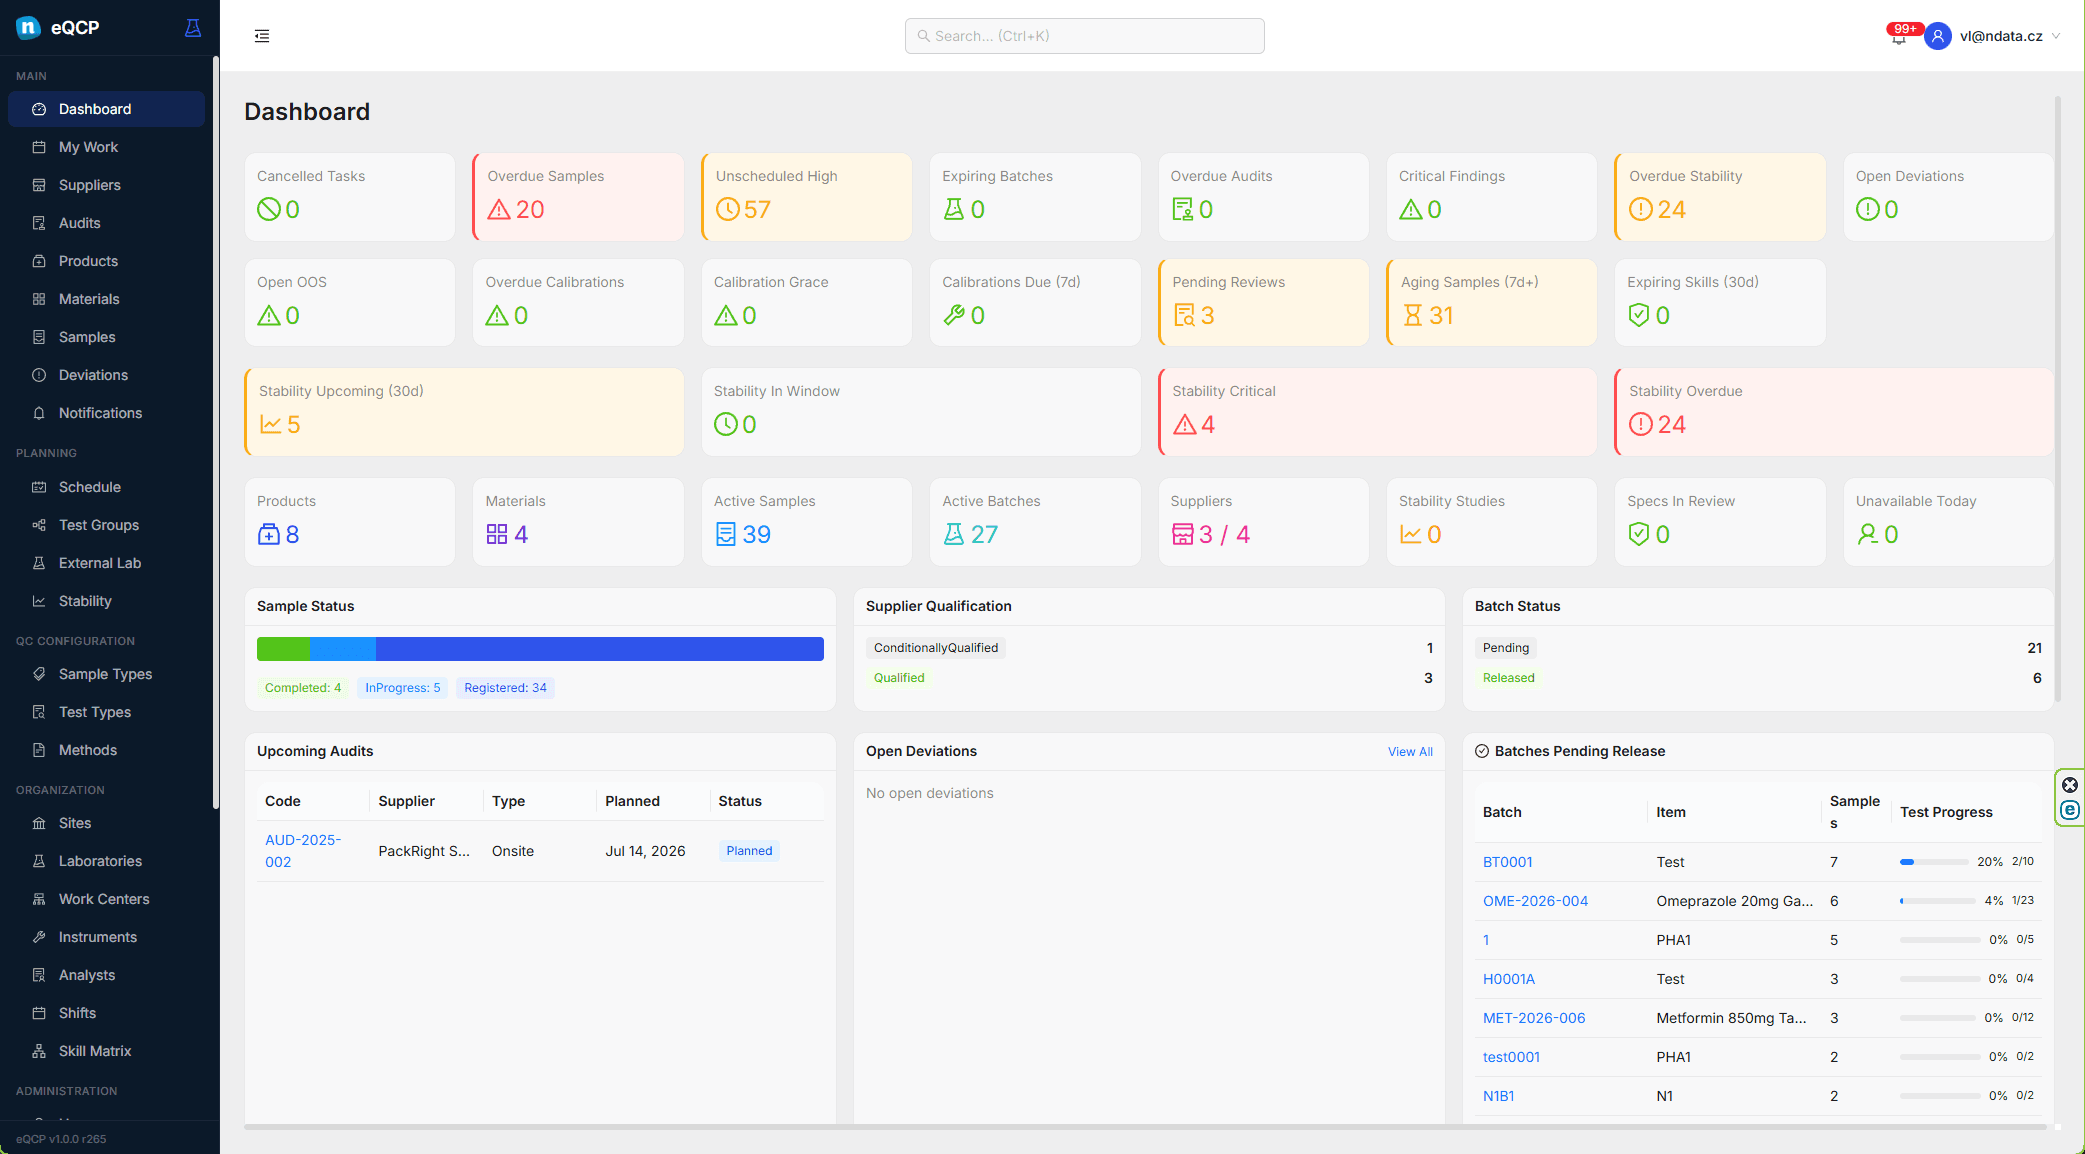Navigate to Materials in the sidebar
The image size is (2085, 1154).
pyautogui.click(x=106, y=299)
